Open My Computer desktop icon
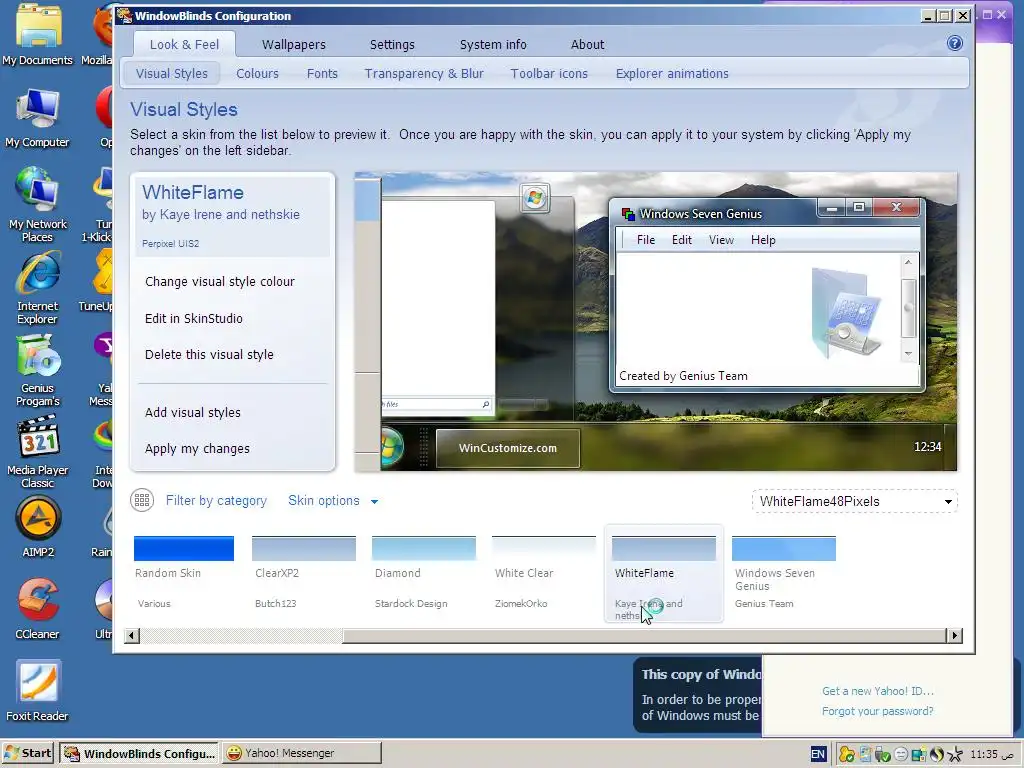 click(x=37, y=120)
